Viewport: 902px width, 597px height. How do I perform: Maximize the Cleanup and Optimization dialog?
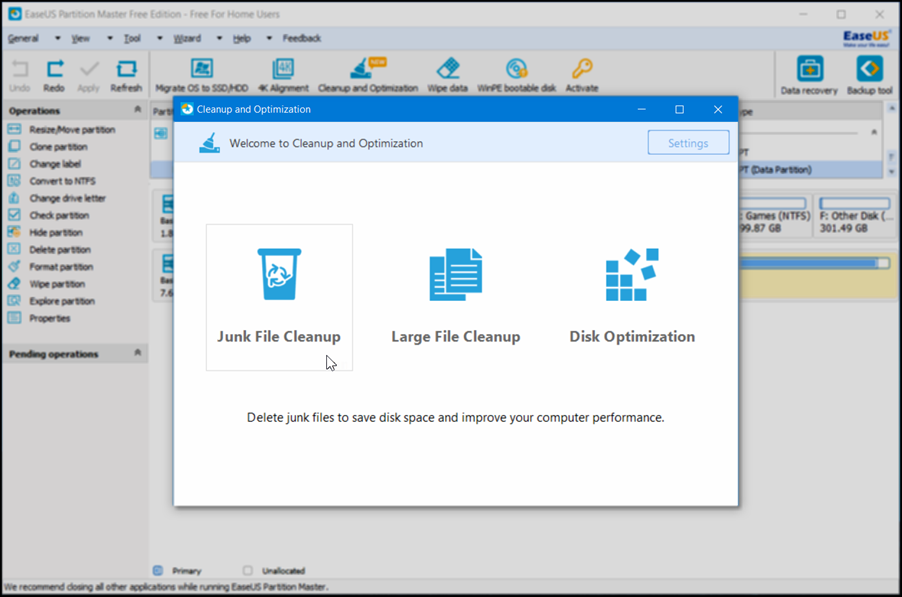click(679, 109)
